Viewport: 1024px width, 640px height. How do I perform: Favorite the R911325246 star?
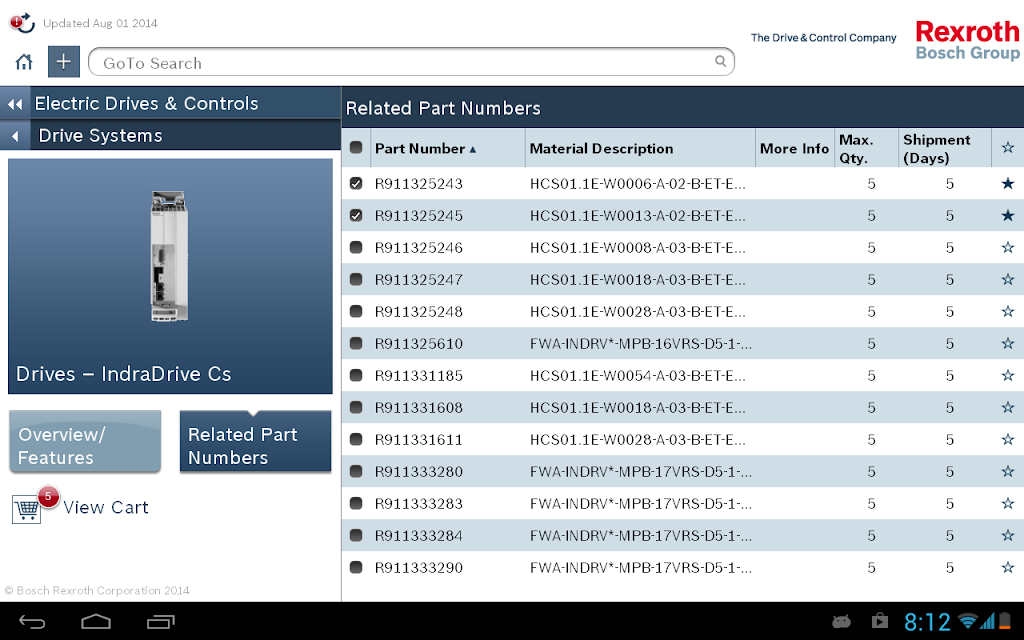pos(1008,248)
